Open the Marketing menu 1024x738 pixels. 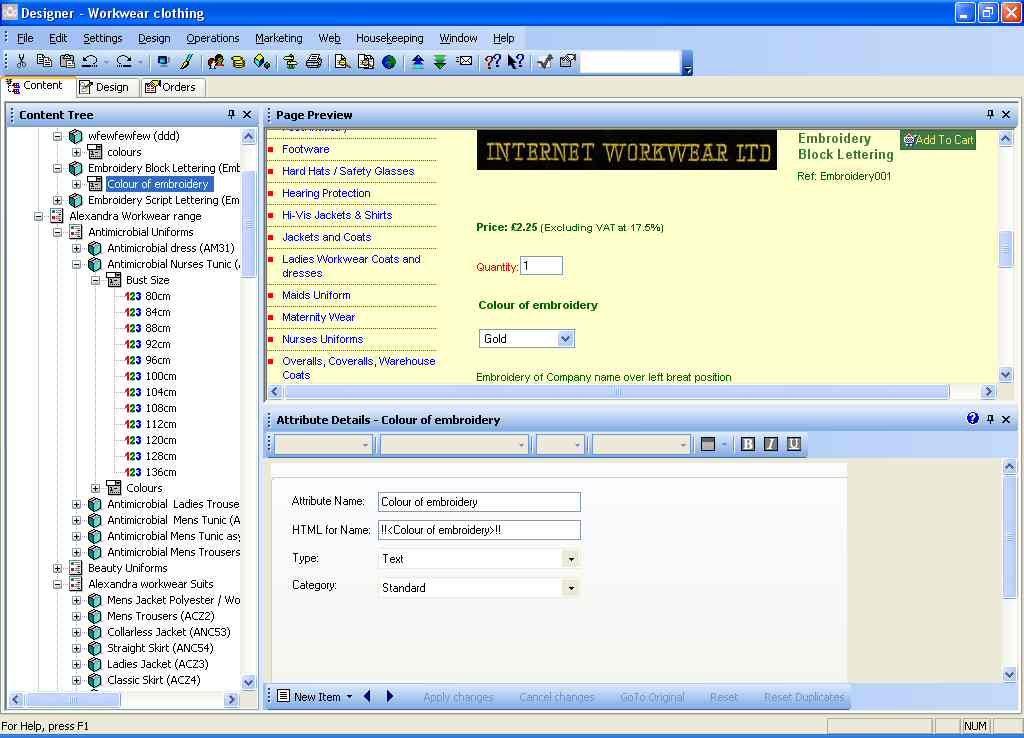coord(278,38)
